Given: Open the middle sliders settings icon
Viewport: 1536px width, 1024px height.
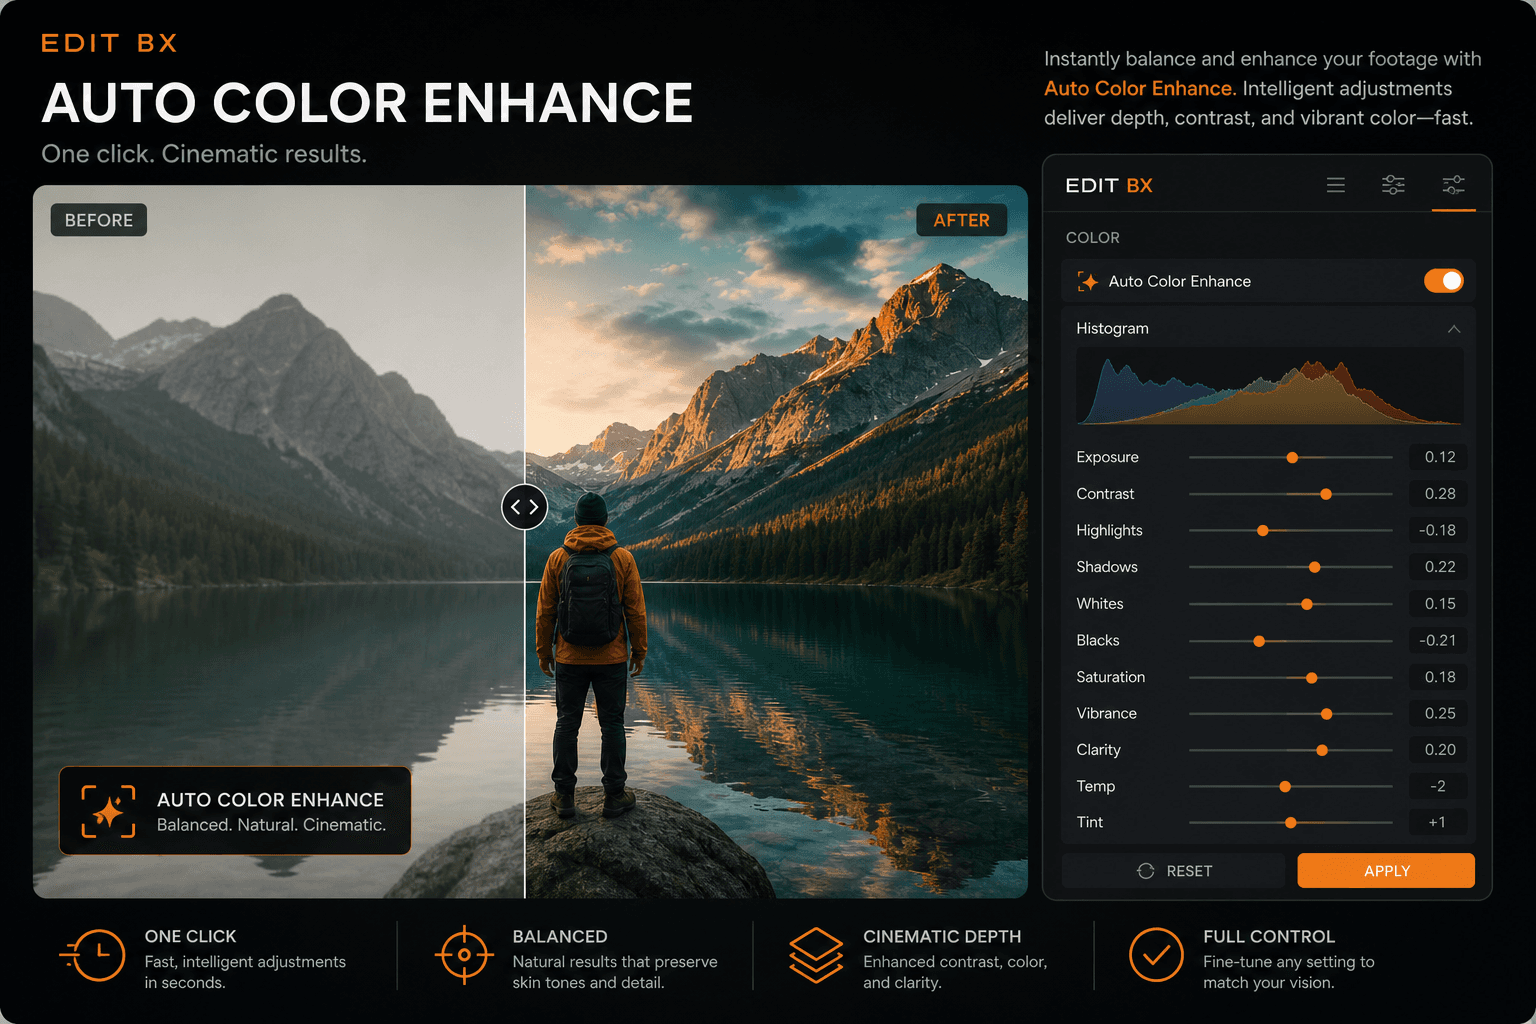Looking at the screenshot, I should (1393, 185).
